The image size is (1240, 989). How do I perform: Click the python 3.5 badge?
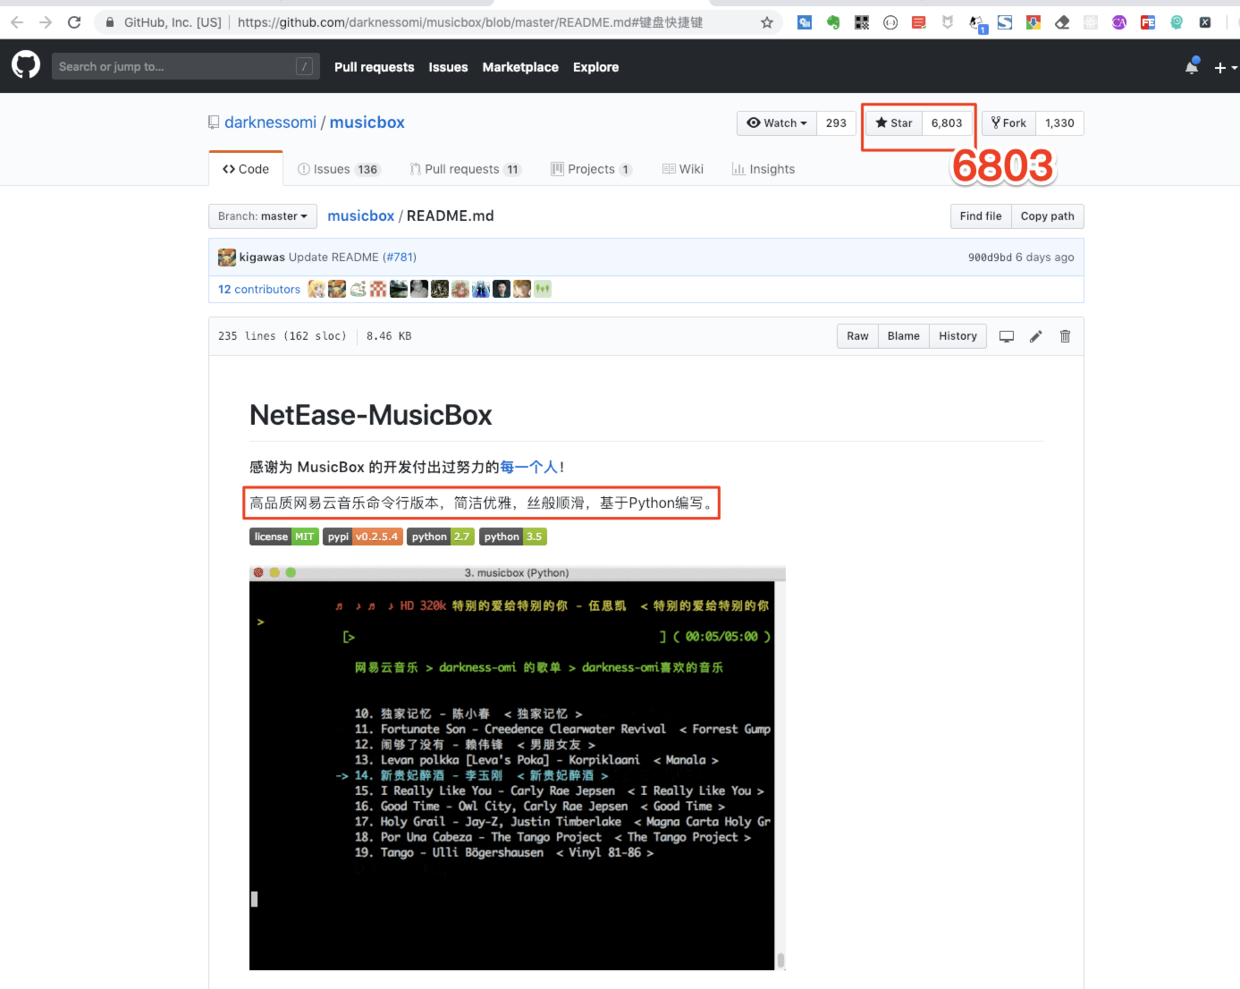click(512, 537)
